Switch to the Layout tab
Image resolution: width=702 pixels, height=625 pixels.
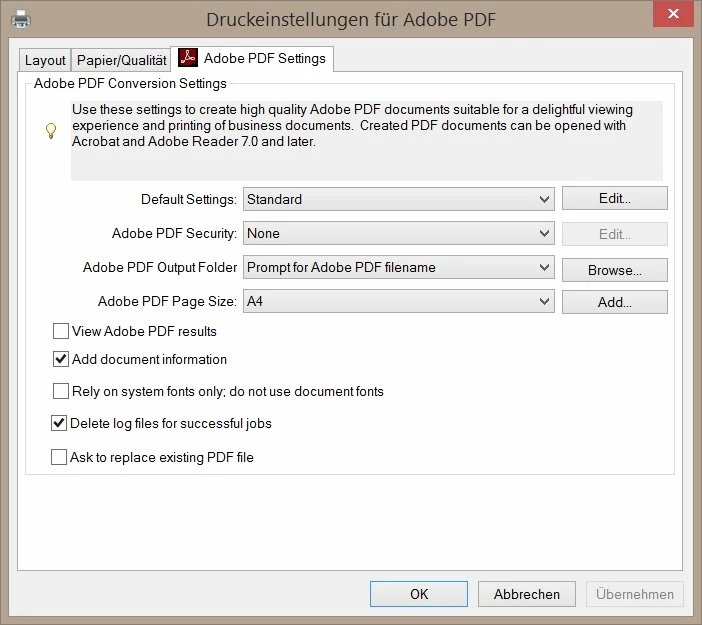tap(45, 60)
